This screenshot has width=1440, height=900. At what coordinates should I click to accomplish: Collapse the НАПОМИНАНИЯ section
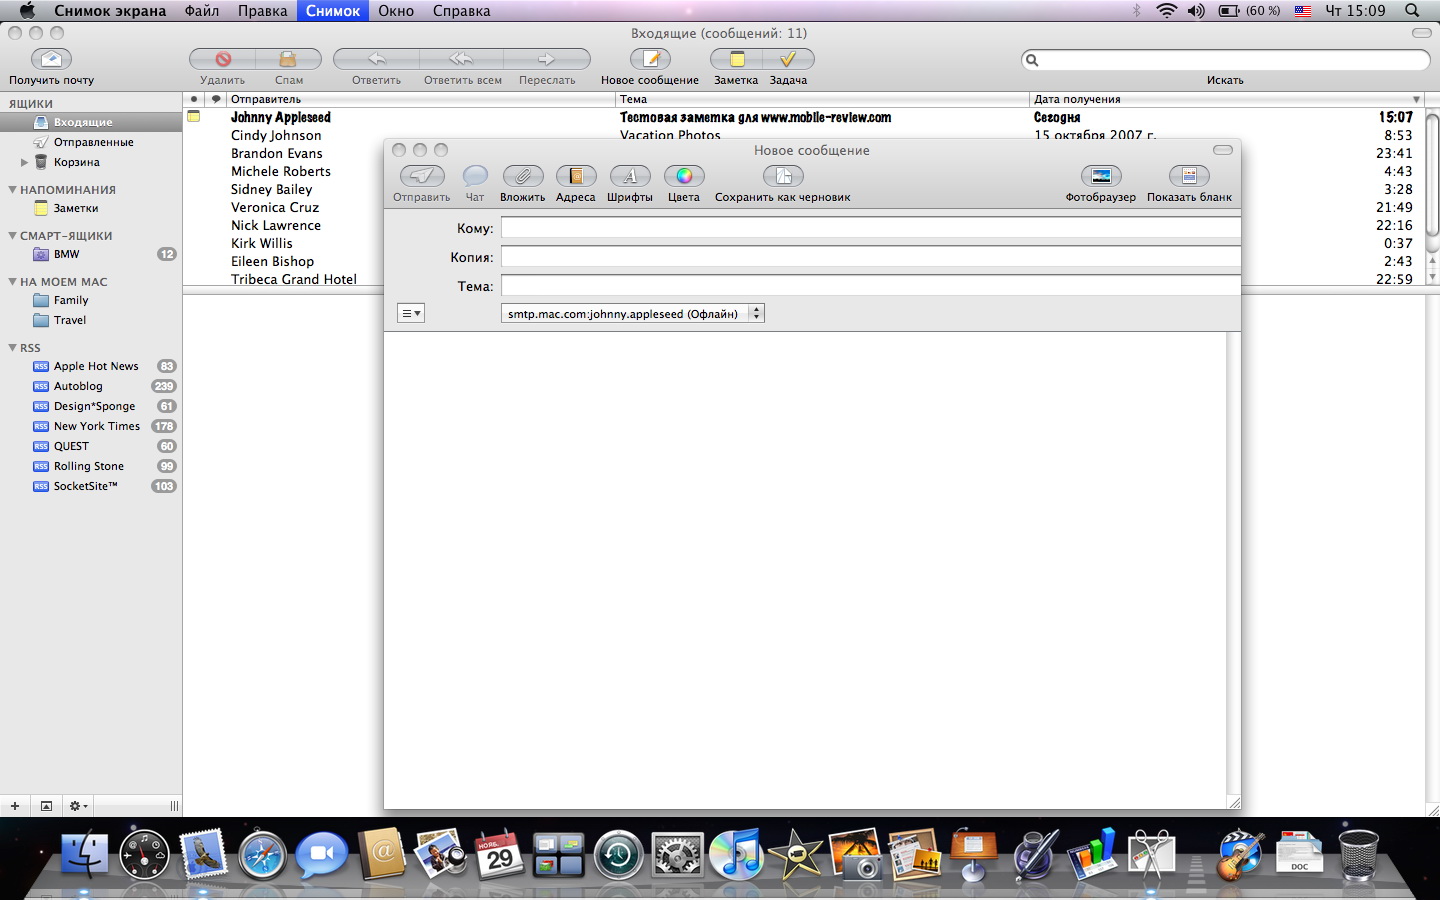[x=12, y=189]
